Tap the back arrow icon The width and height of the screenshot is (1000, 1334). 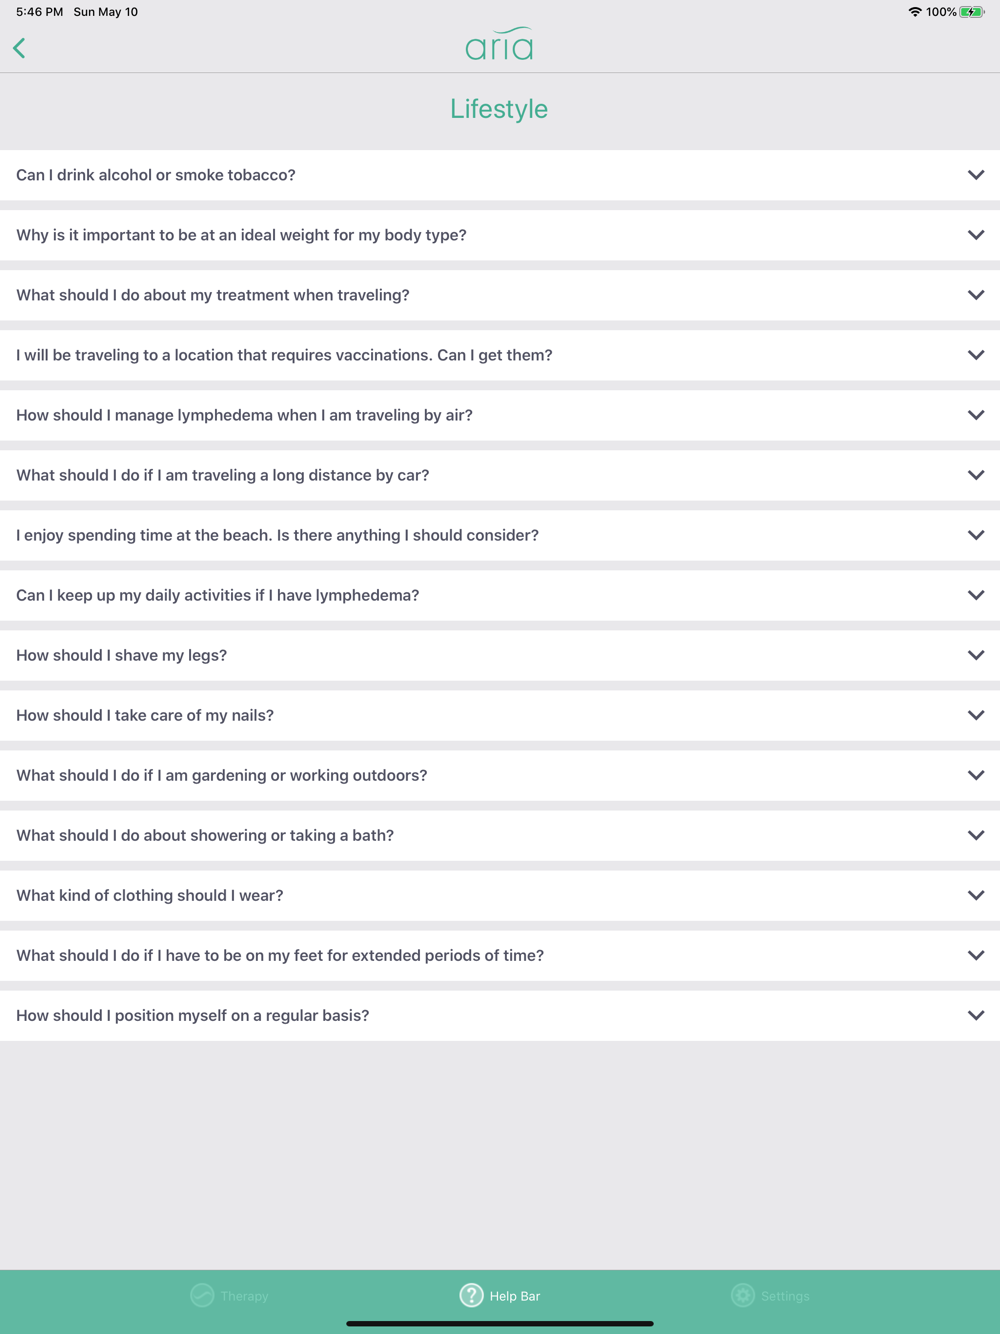tap(19, 48)
